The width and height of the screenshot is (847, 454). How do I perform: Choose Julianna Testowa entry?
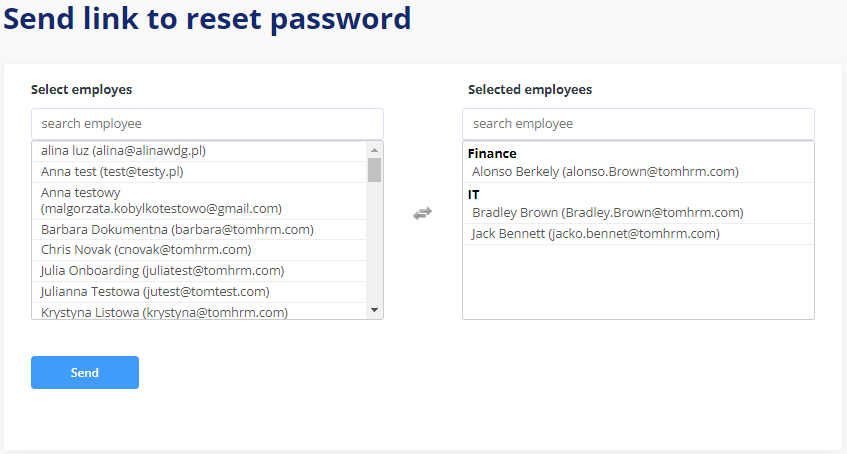[199, 292]
